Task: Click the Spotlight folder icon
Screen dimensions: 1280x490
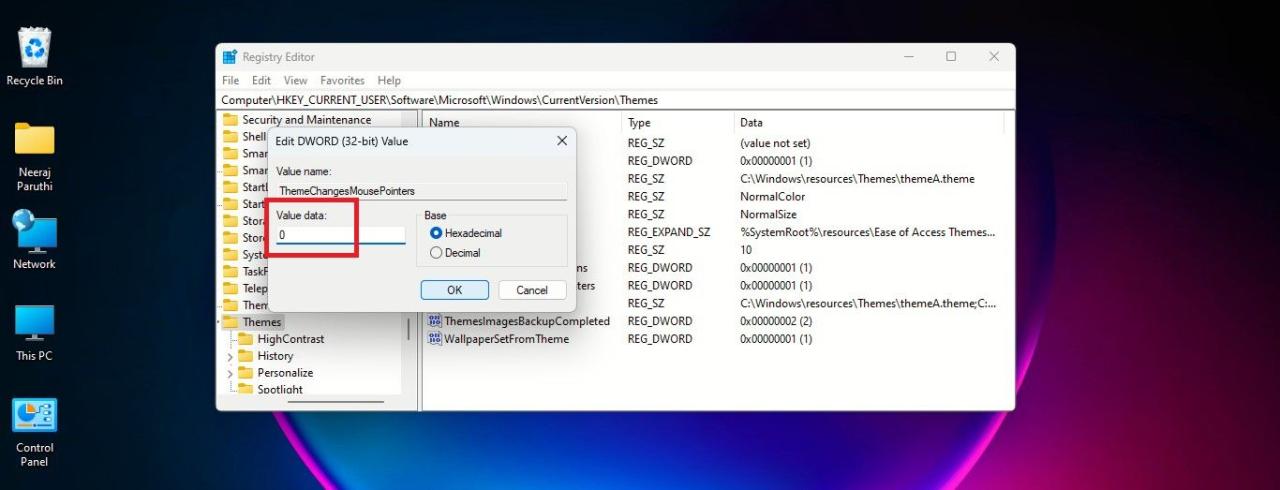Action: pyautogui.click(x=245, y=390)
